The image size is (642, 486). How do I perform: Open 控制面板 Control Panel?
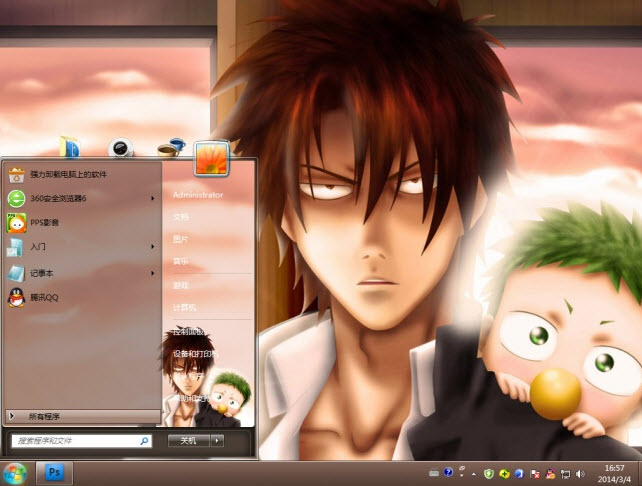point(188,331)
